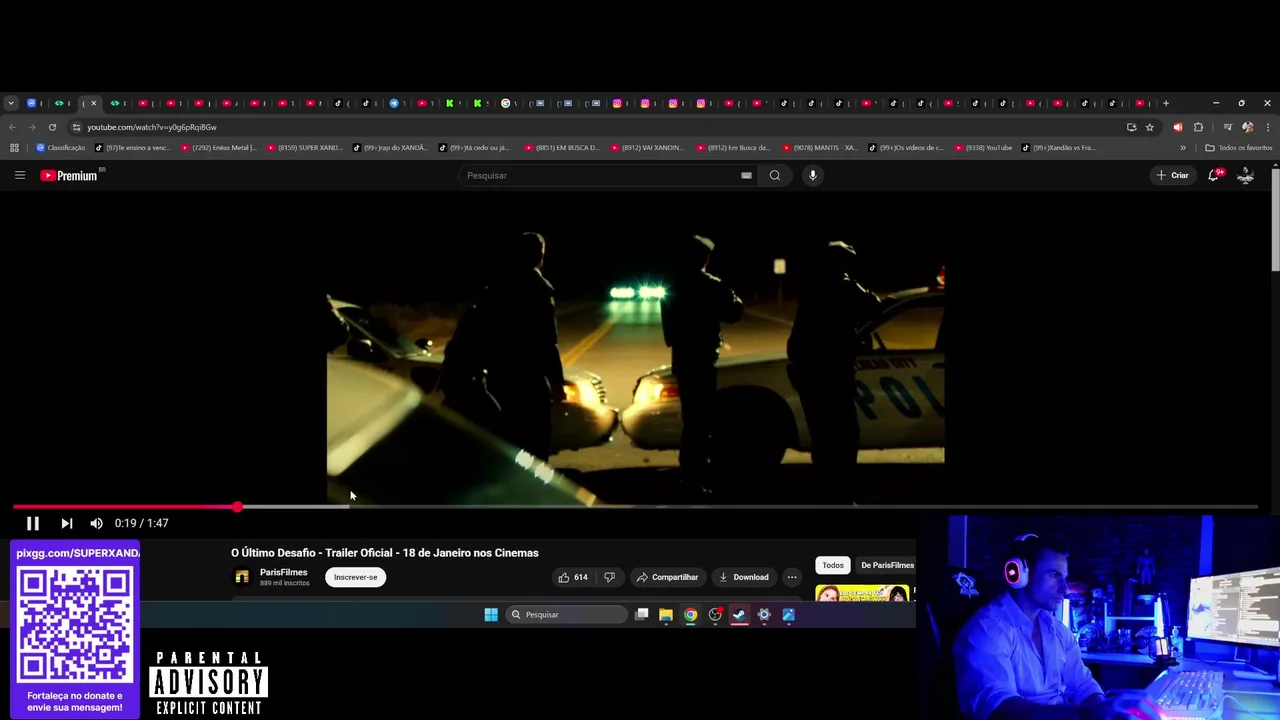Click the video player frame
Screen dimensions: 1280x720
pos(636,350)
